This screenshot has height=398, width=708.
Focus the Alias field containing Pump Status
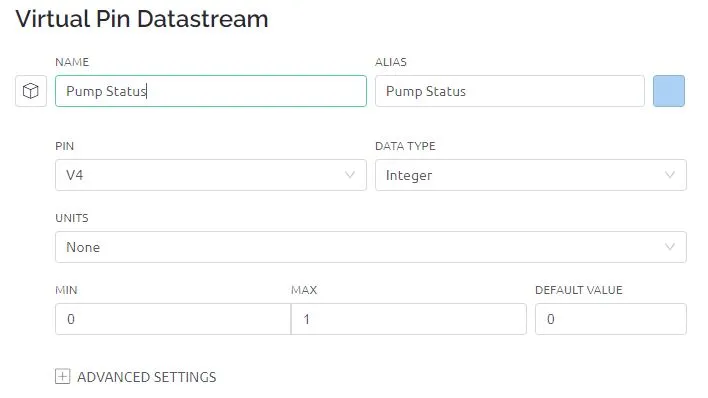(x=509, y=91)
